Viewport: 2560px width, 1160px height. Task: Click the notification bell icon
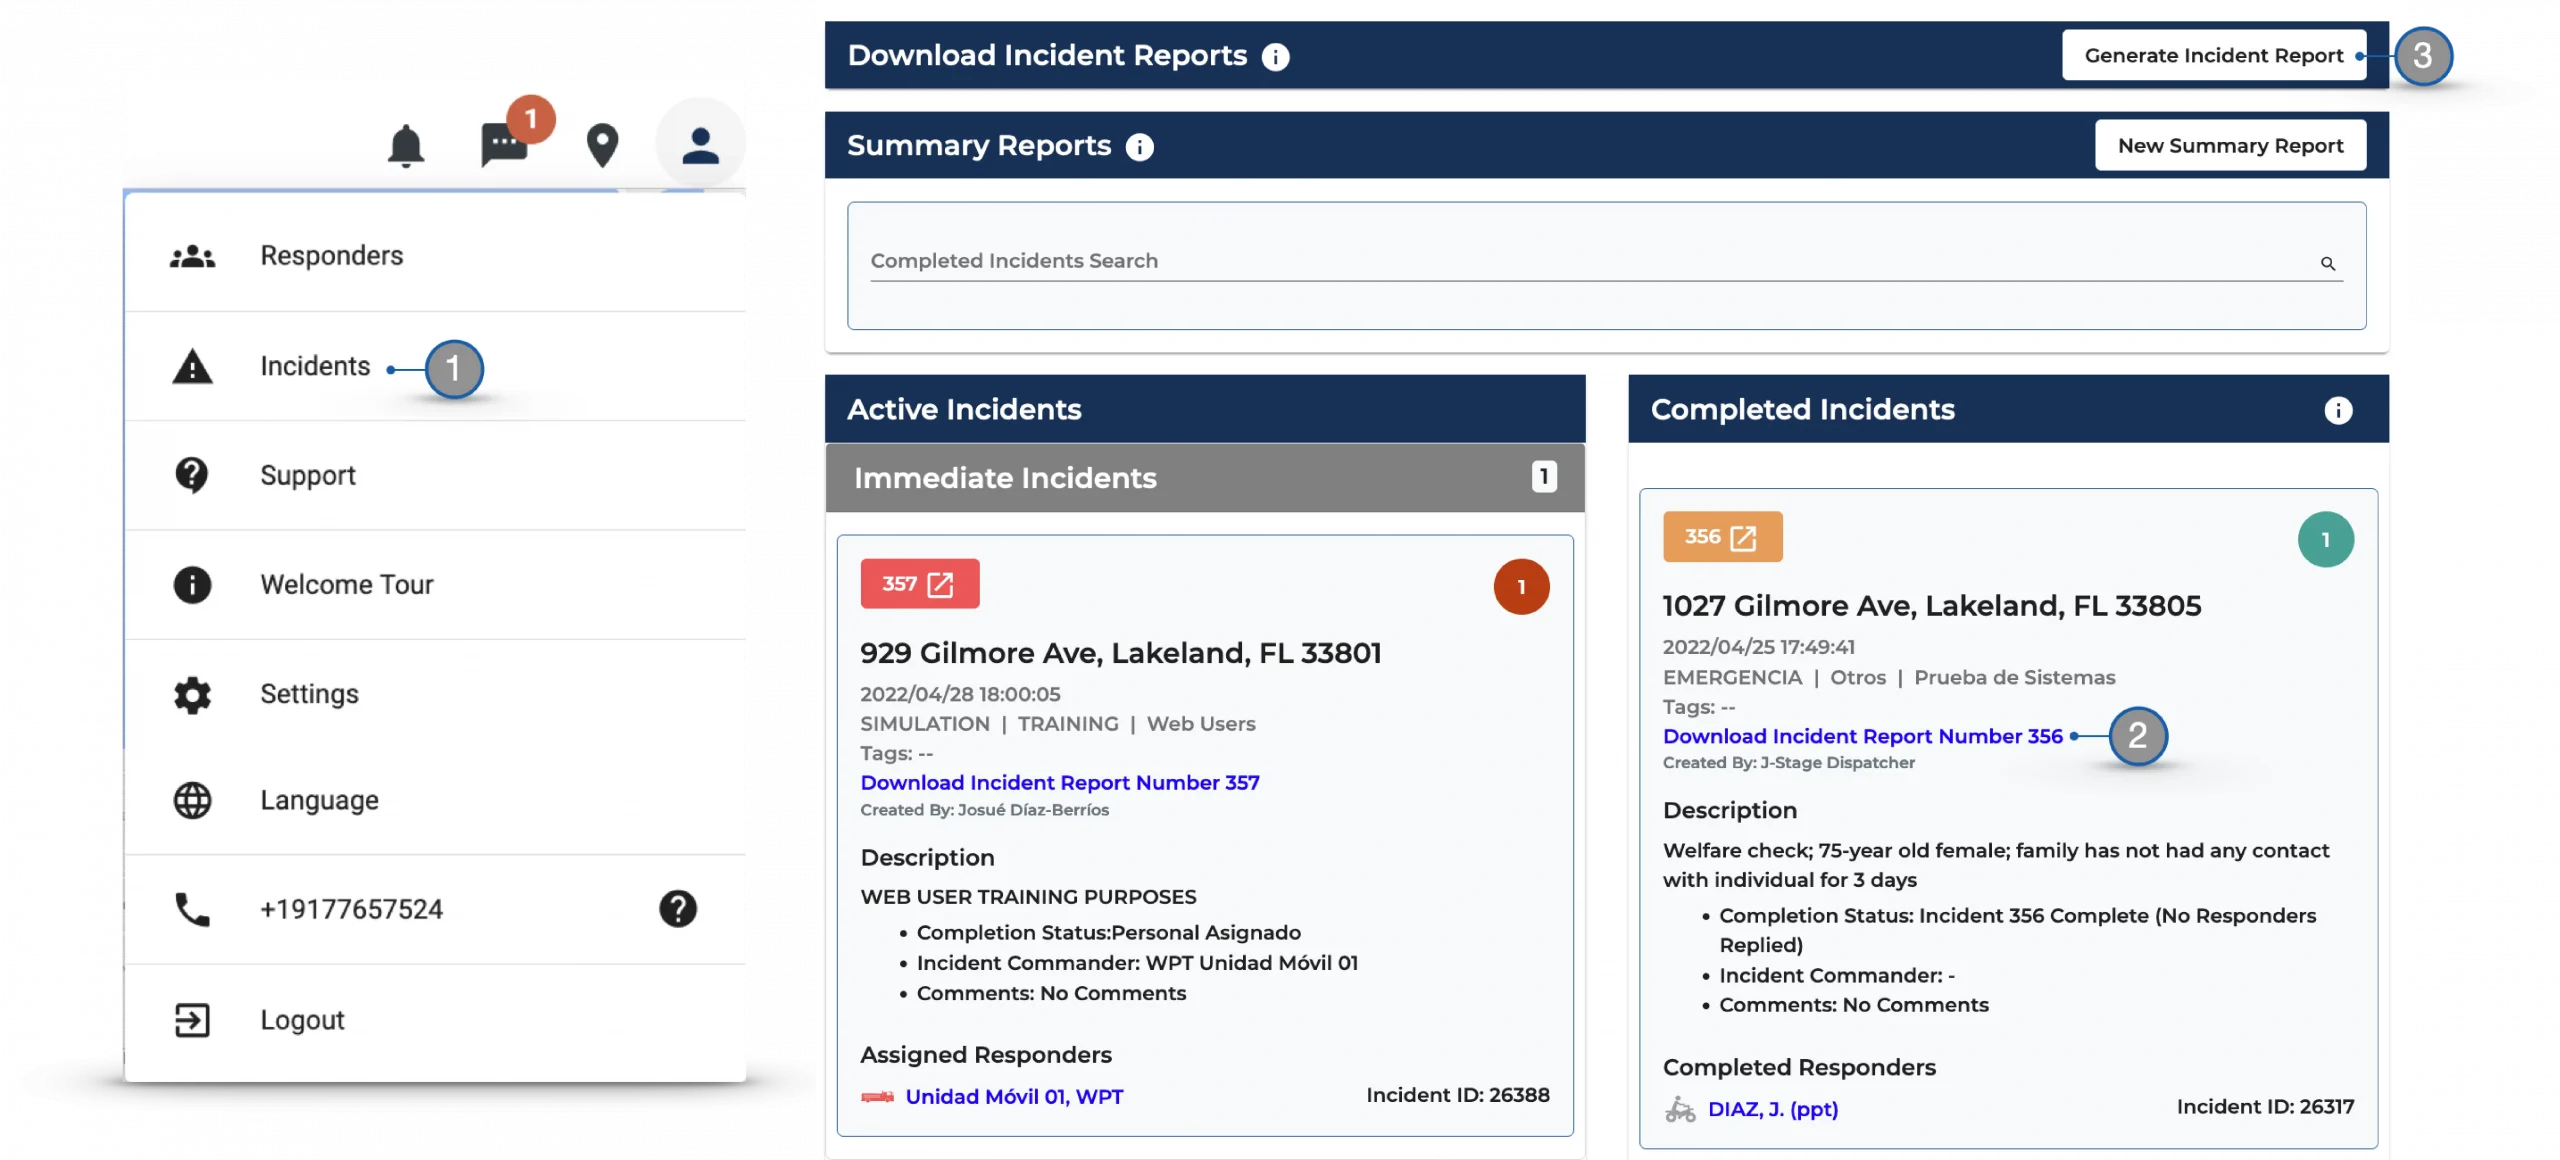tap(405, 146)
